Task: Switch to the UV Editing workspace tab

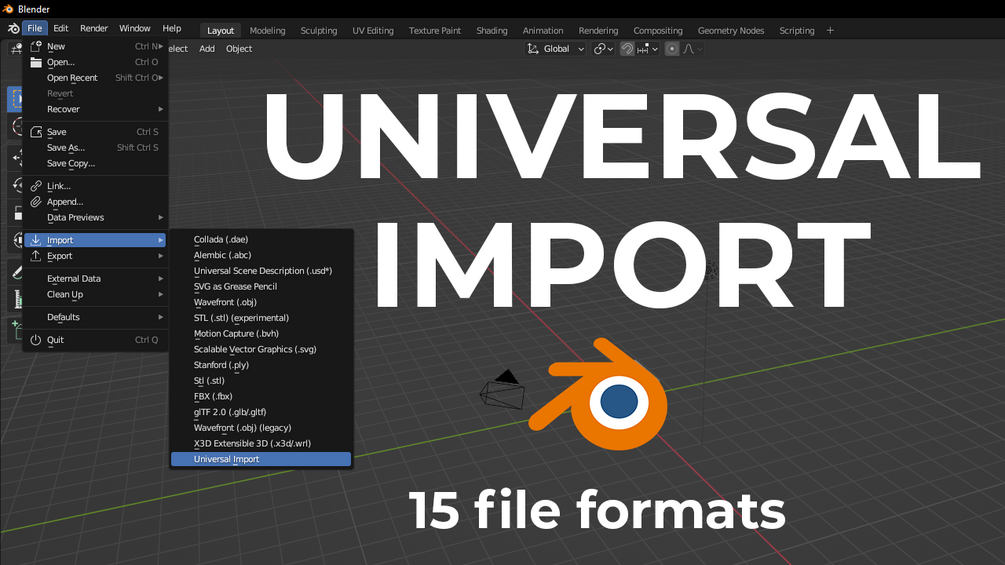Action: coord(373,31)
